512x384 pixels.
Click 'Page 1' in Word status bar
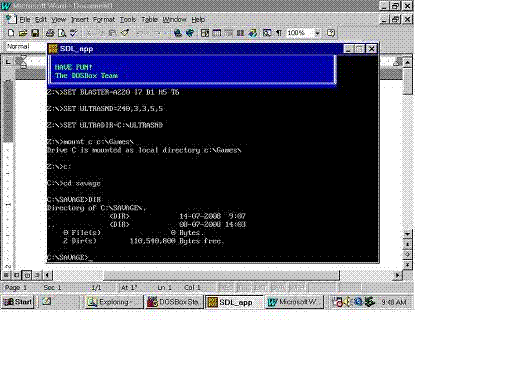tap(16, 287)
